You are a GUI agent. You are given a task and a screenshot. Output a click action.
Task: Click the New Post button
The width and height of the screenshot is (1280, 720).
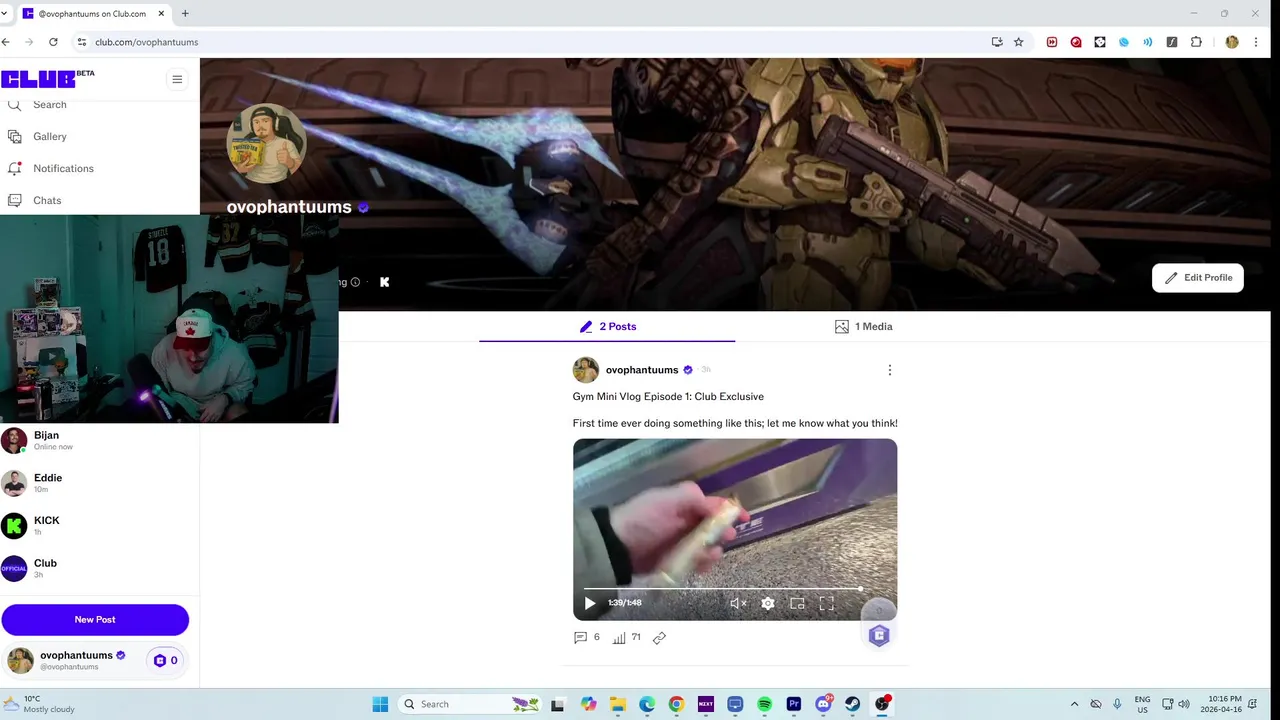pyautogui.click(x=95, y=620)
